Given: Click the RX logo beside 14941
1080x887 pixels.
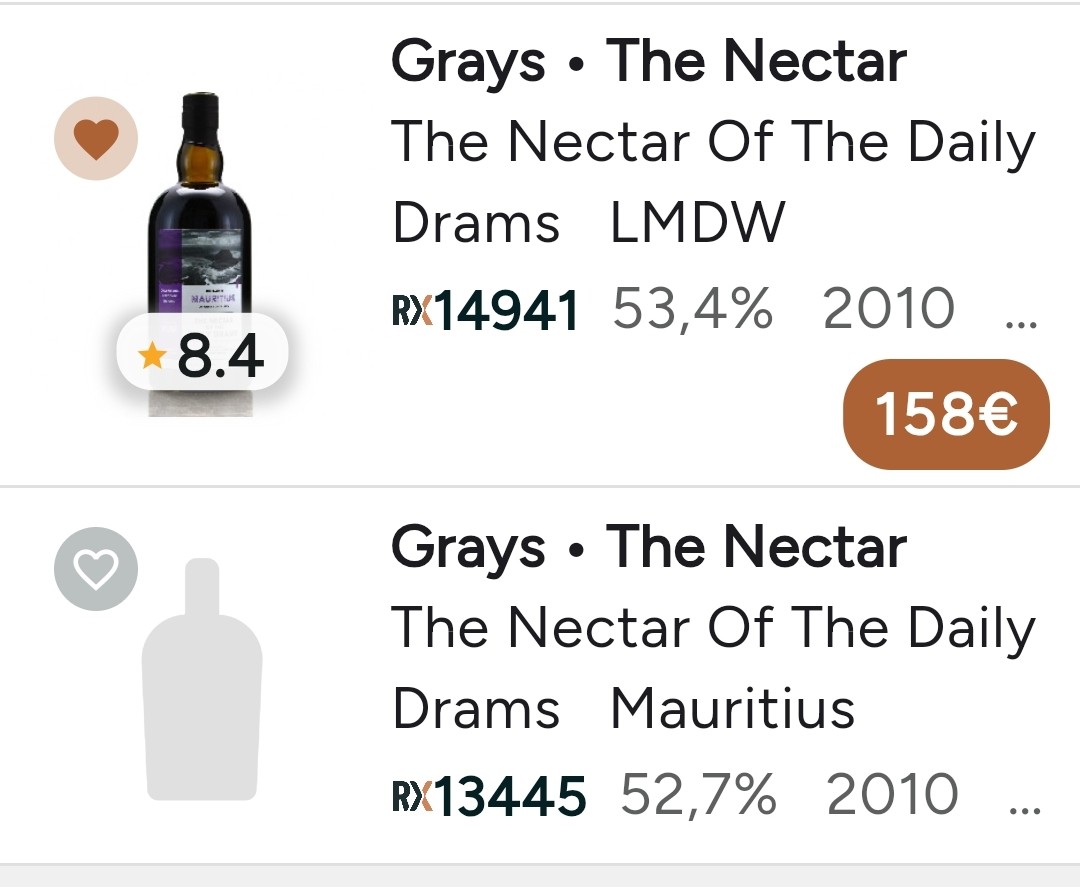Looking at the screenshot, I should pos(410,310).
